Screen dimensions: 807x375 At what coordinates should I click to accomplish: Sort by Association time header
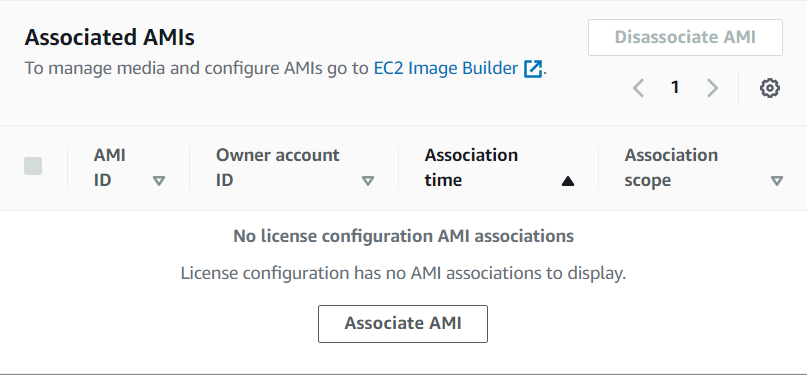[471, 168]
